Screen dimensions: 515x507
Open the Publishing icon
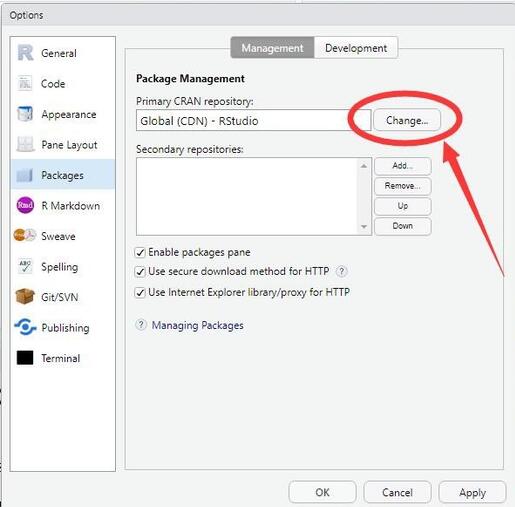tap(25, 327)
